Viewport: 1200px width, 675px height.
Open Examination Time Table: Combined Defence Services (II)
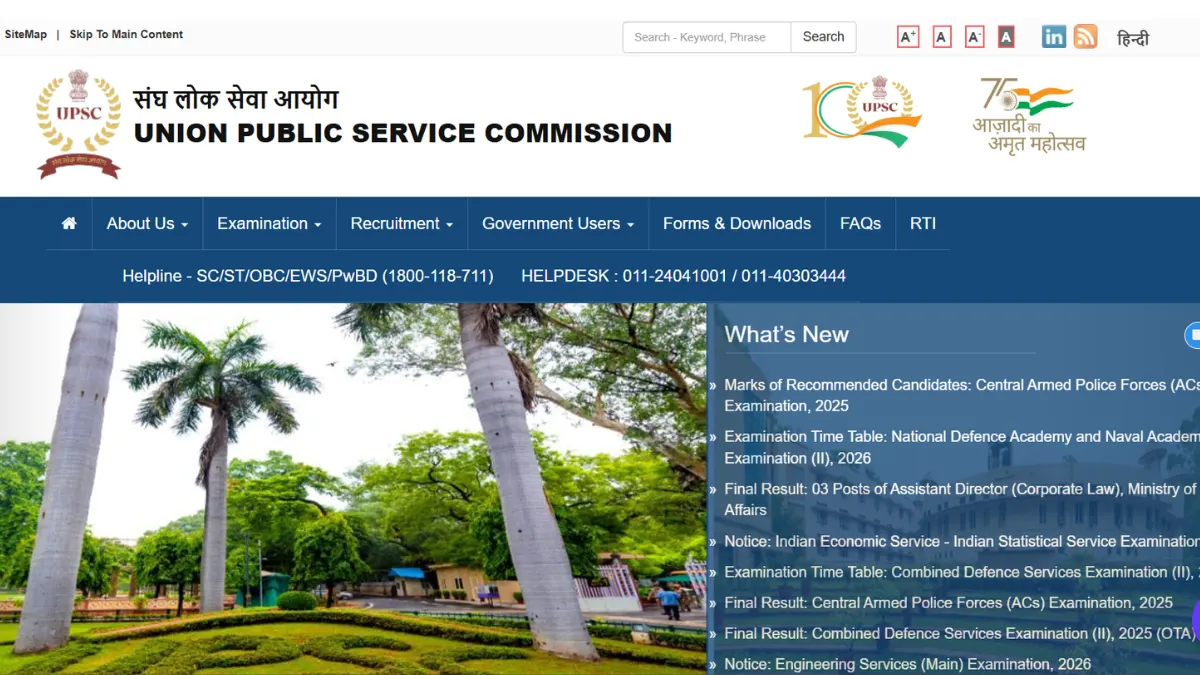point(961,572)
